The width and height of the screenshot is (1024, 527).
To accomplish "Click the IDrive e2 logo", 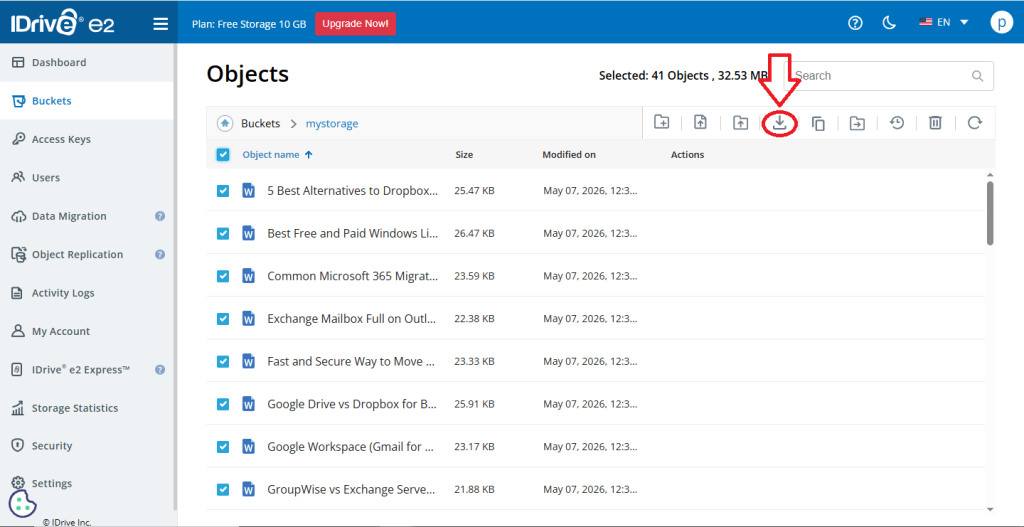I will click(x=62, y=24).
